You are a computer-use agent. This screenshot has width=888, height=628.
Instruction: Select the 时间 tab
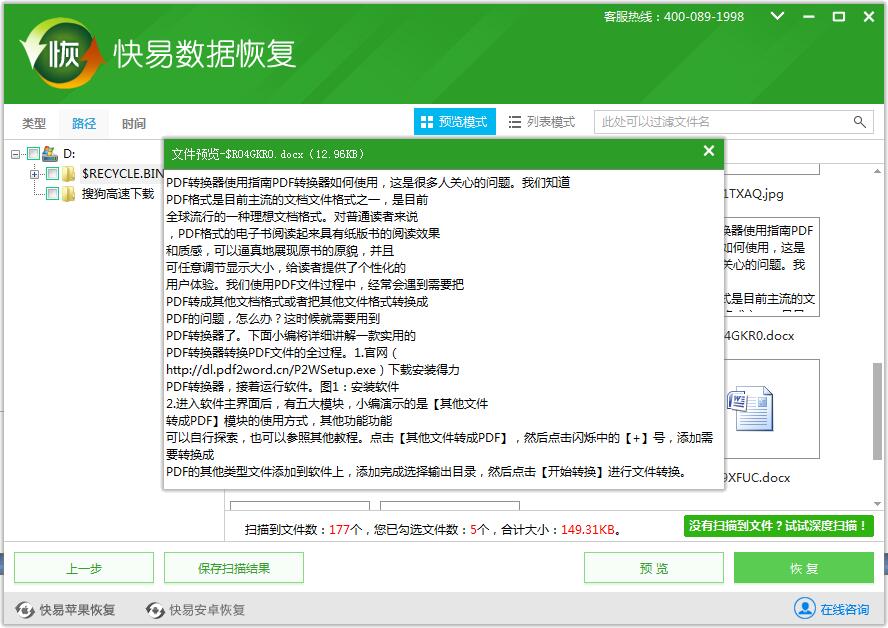click(x=134, y=124)
